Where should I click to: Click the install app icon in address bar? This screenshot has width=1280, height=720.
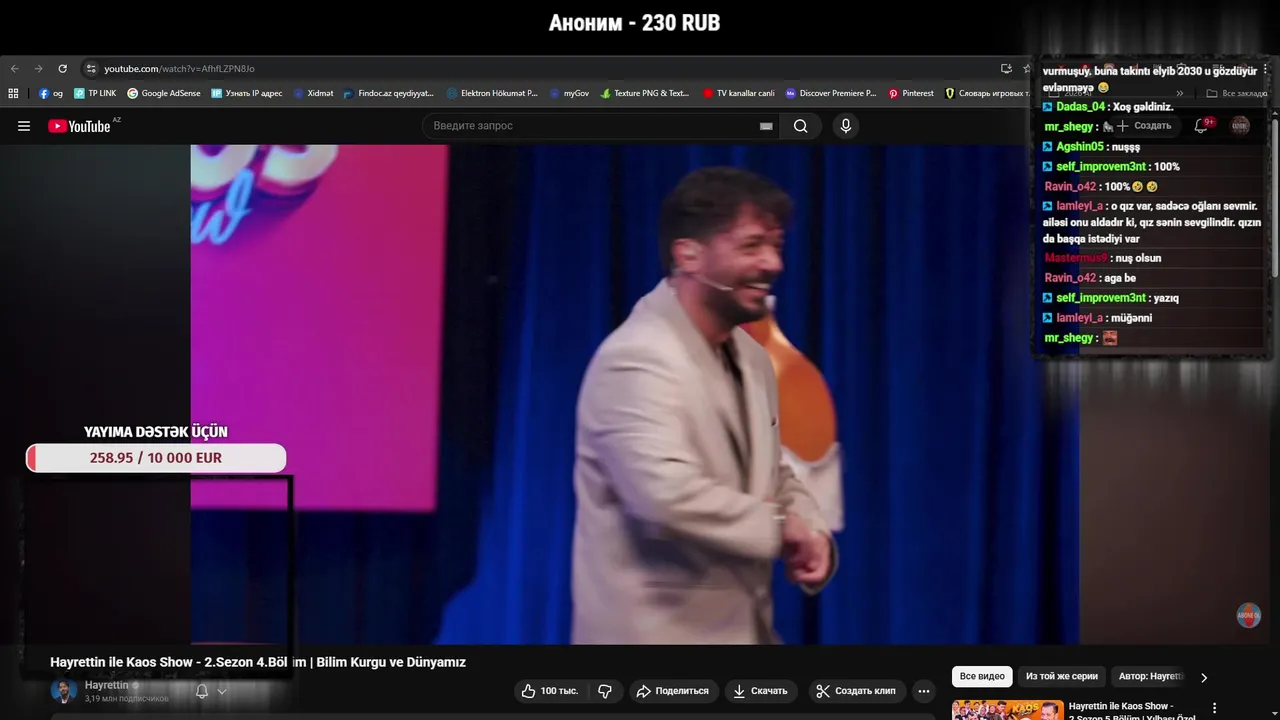click(1006, 69)
